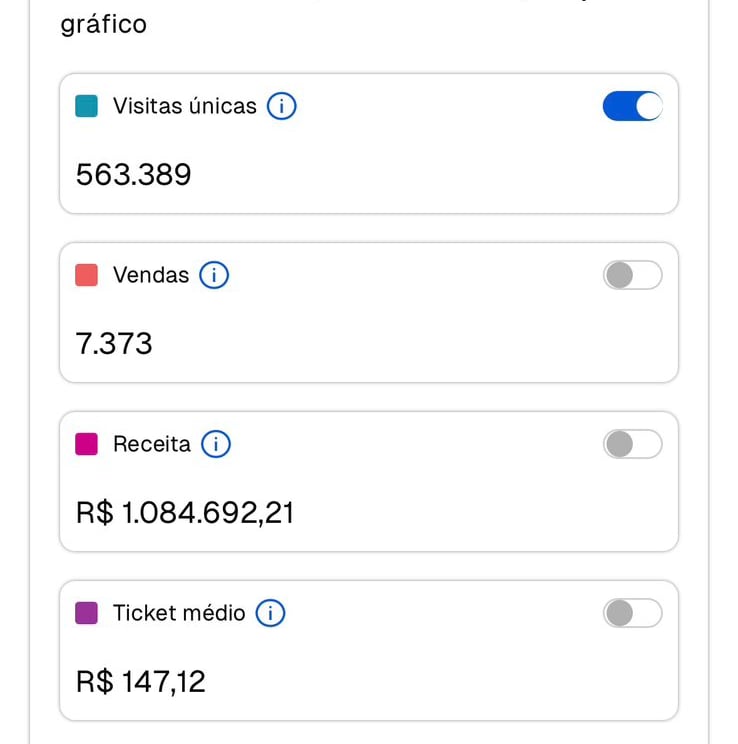Click the teal Visitas únicas color square

(87, 106)
